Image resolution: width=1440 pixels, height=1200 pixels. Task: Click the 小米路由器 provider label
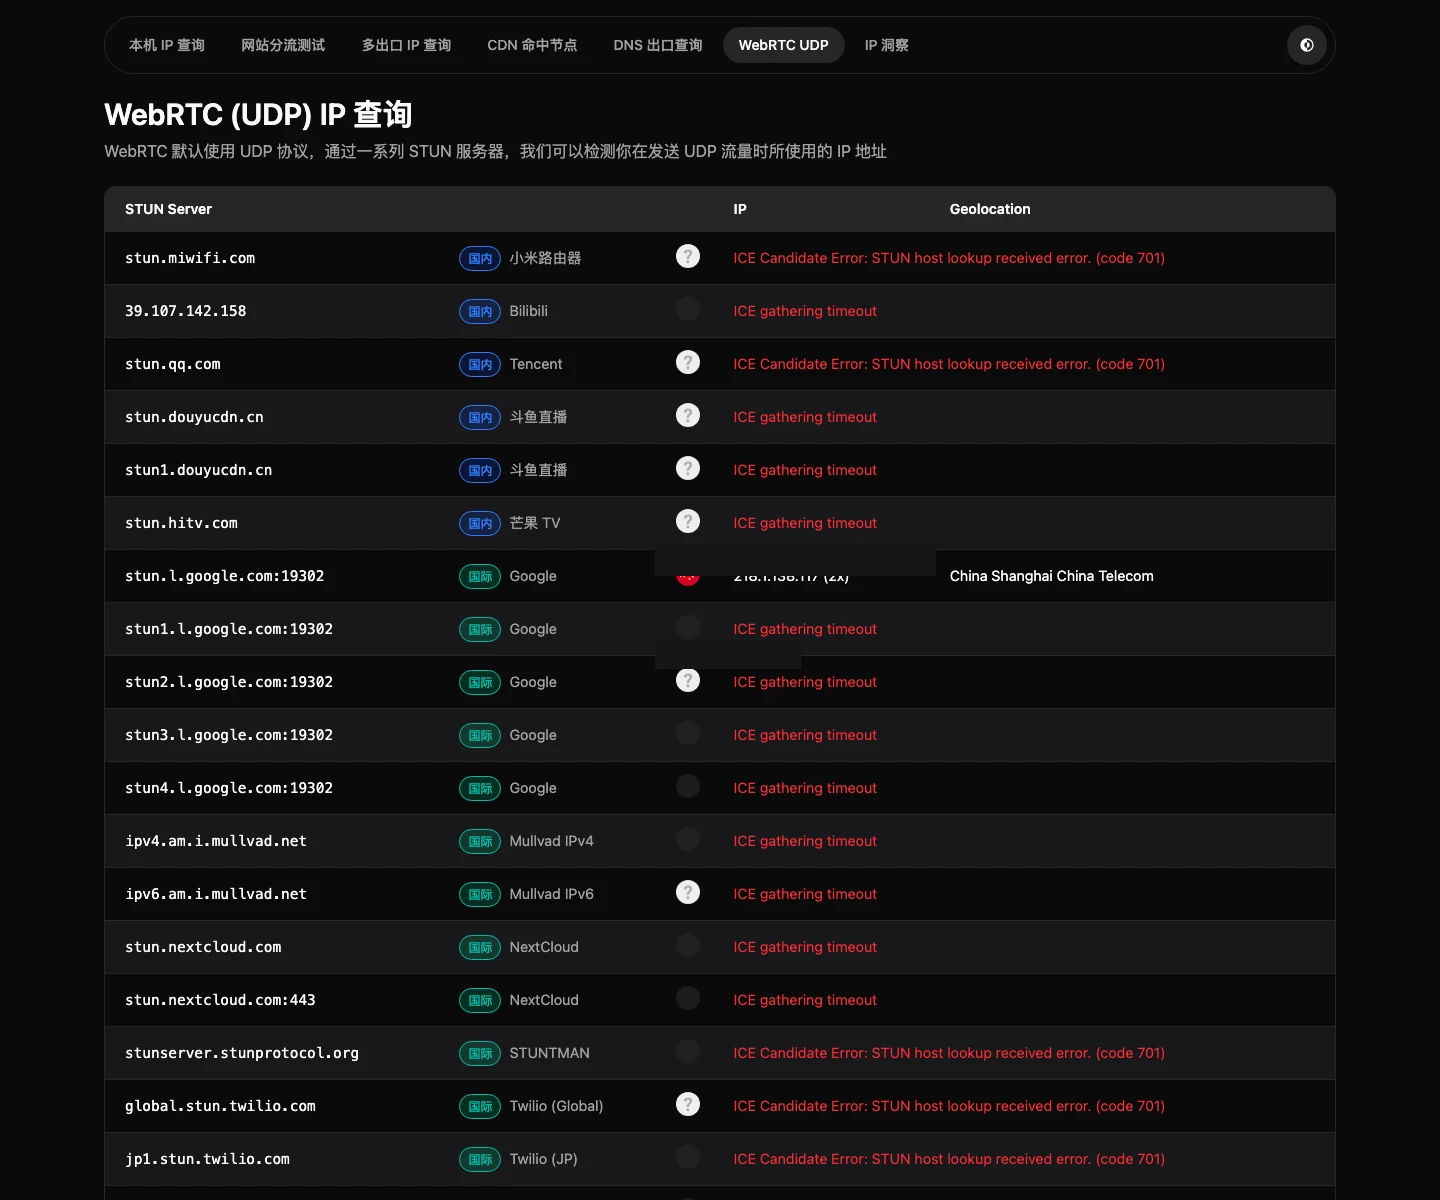pyautogui.click(x=545, y=258)
